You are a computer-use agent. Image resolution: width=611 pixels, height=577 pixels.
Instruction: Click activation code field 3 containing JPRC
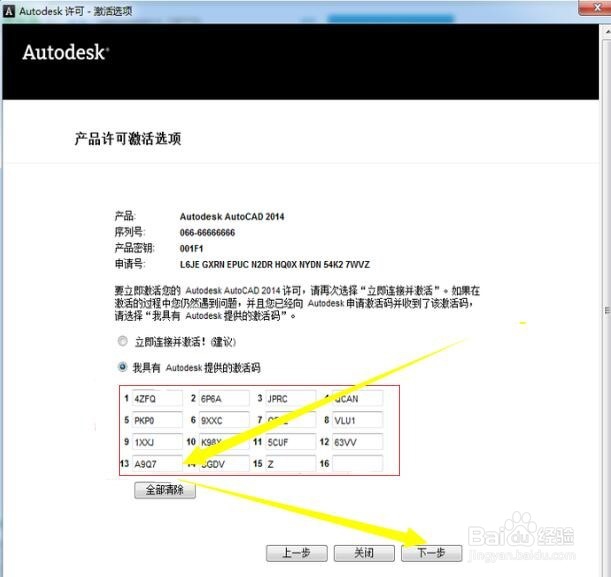pyautogui.click(x=291, y=398)
